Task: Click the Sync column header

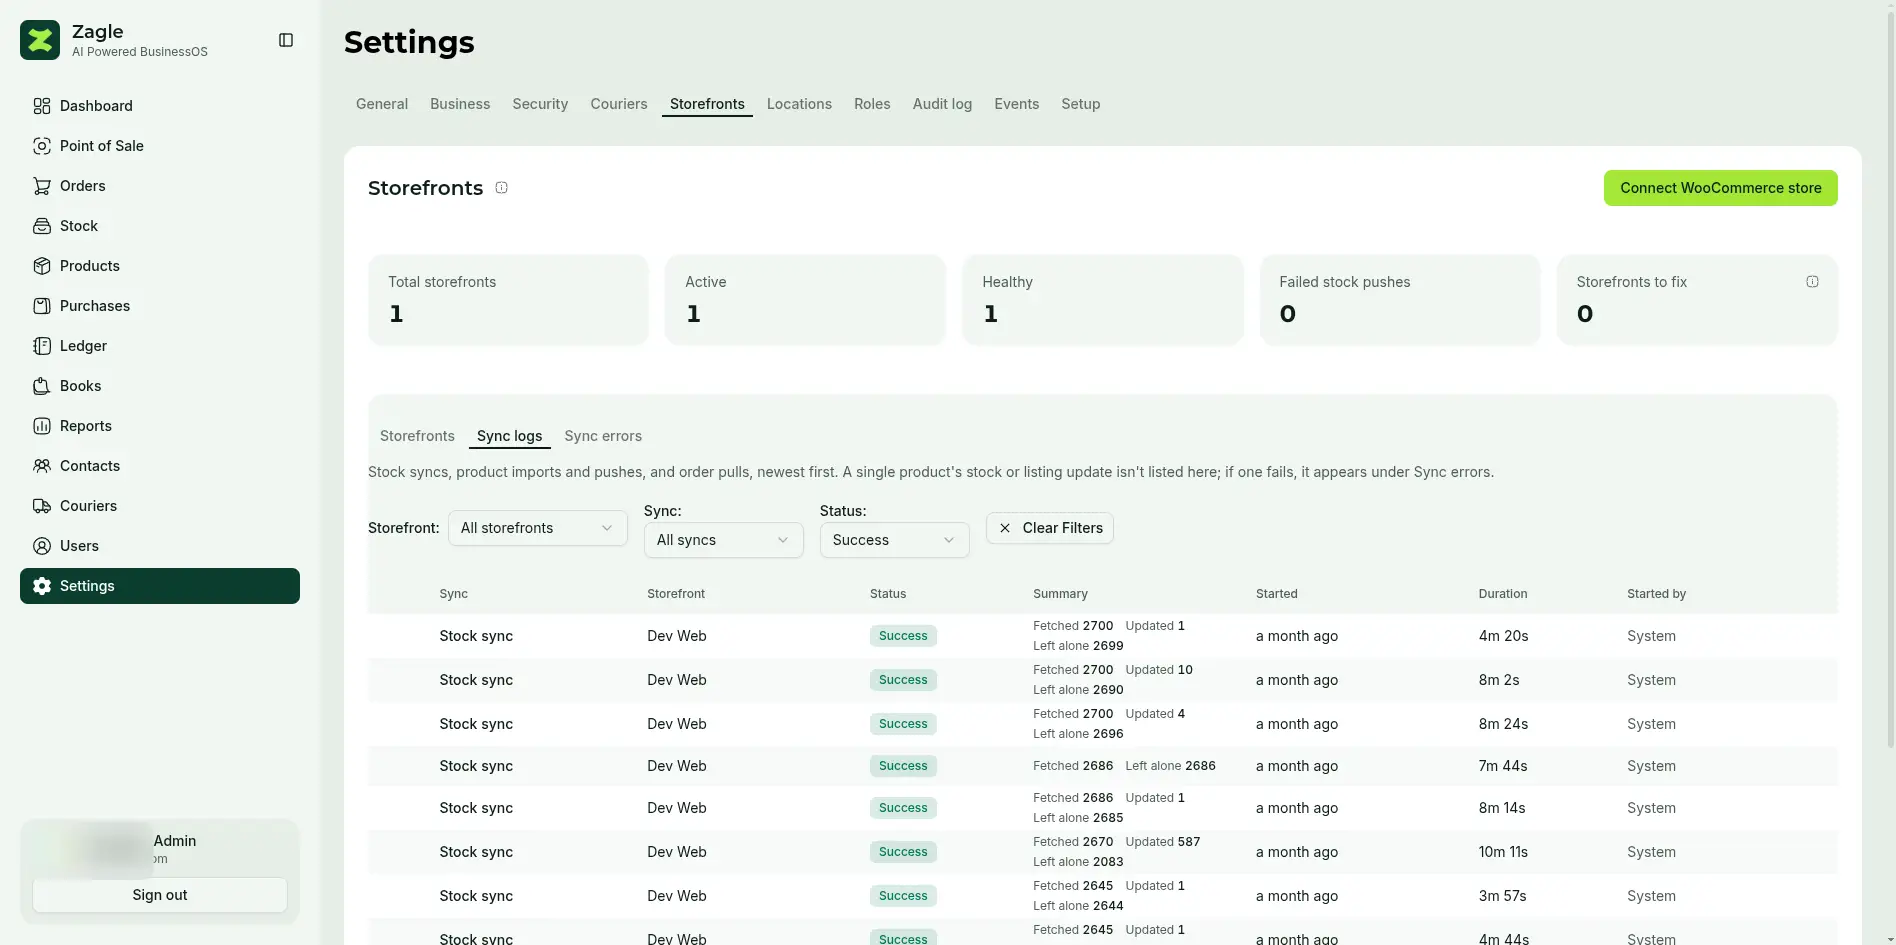Action: (453, 594)
